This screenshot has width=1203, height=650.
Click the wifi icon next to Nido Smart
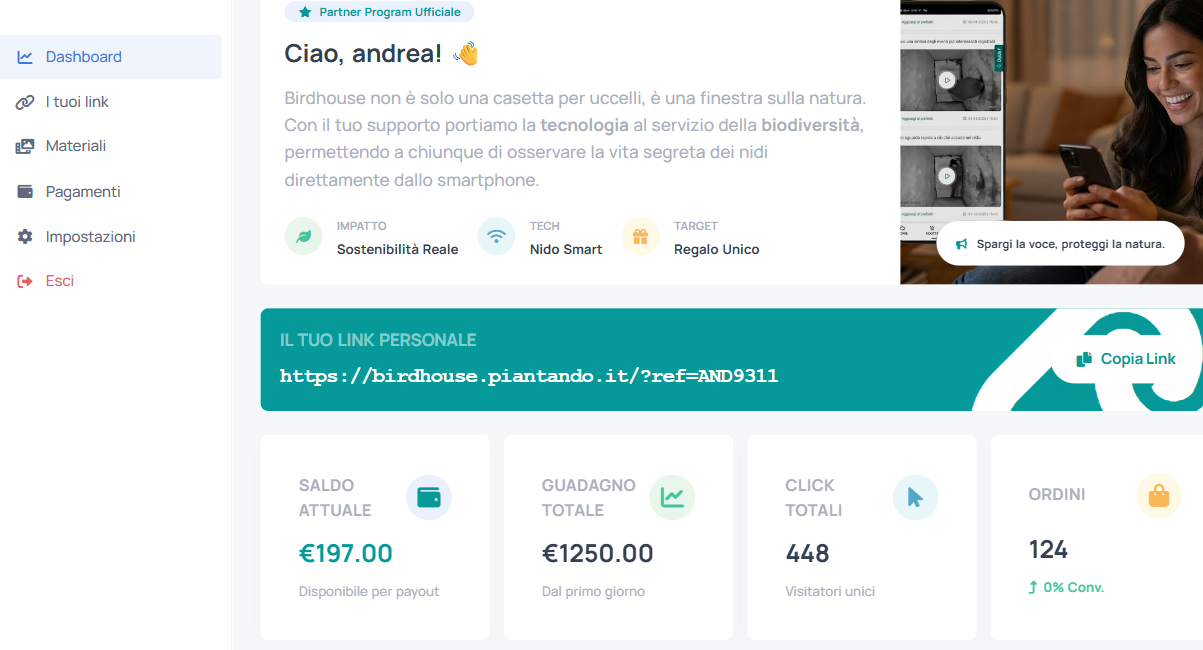(497, 238)
